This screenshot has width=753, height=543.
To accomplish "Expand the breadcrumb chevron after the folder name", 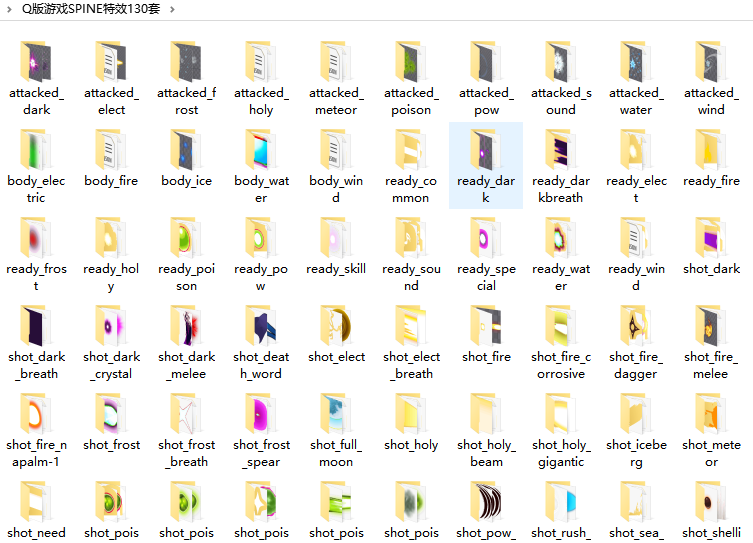I will click(171, 9).
